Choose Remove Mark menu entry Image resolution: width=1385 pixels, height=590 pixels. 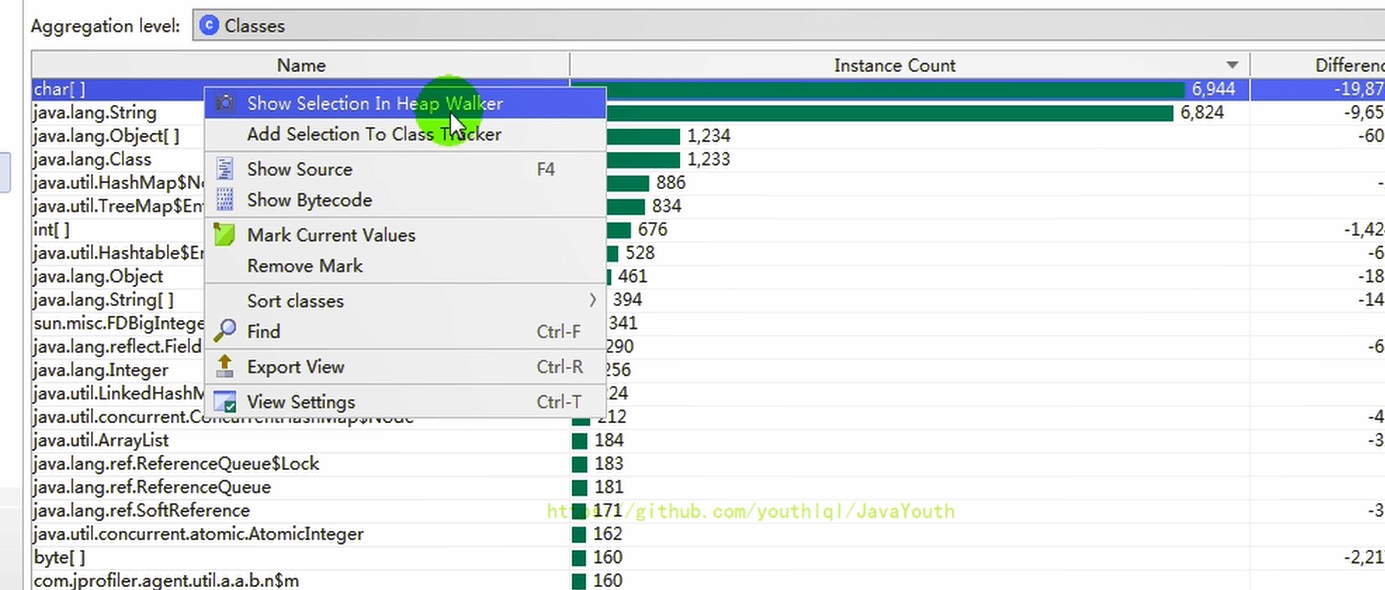405,266
